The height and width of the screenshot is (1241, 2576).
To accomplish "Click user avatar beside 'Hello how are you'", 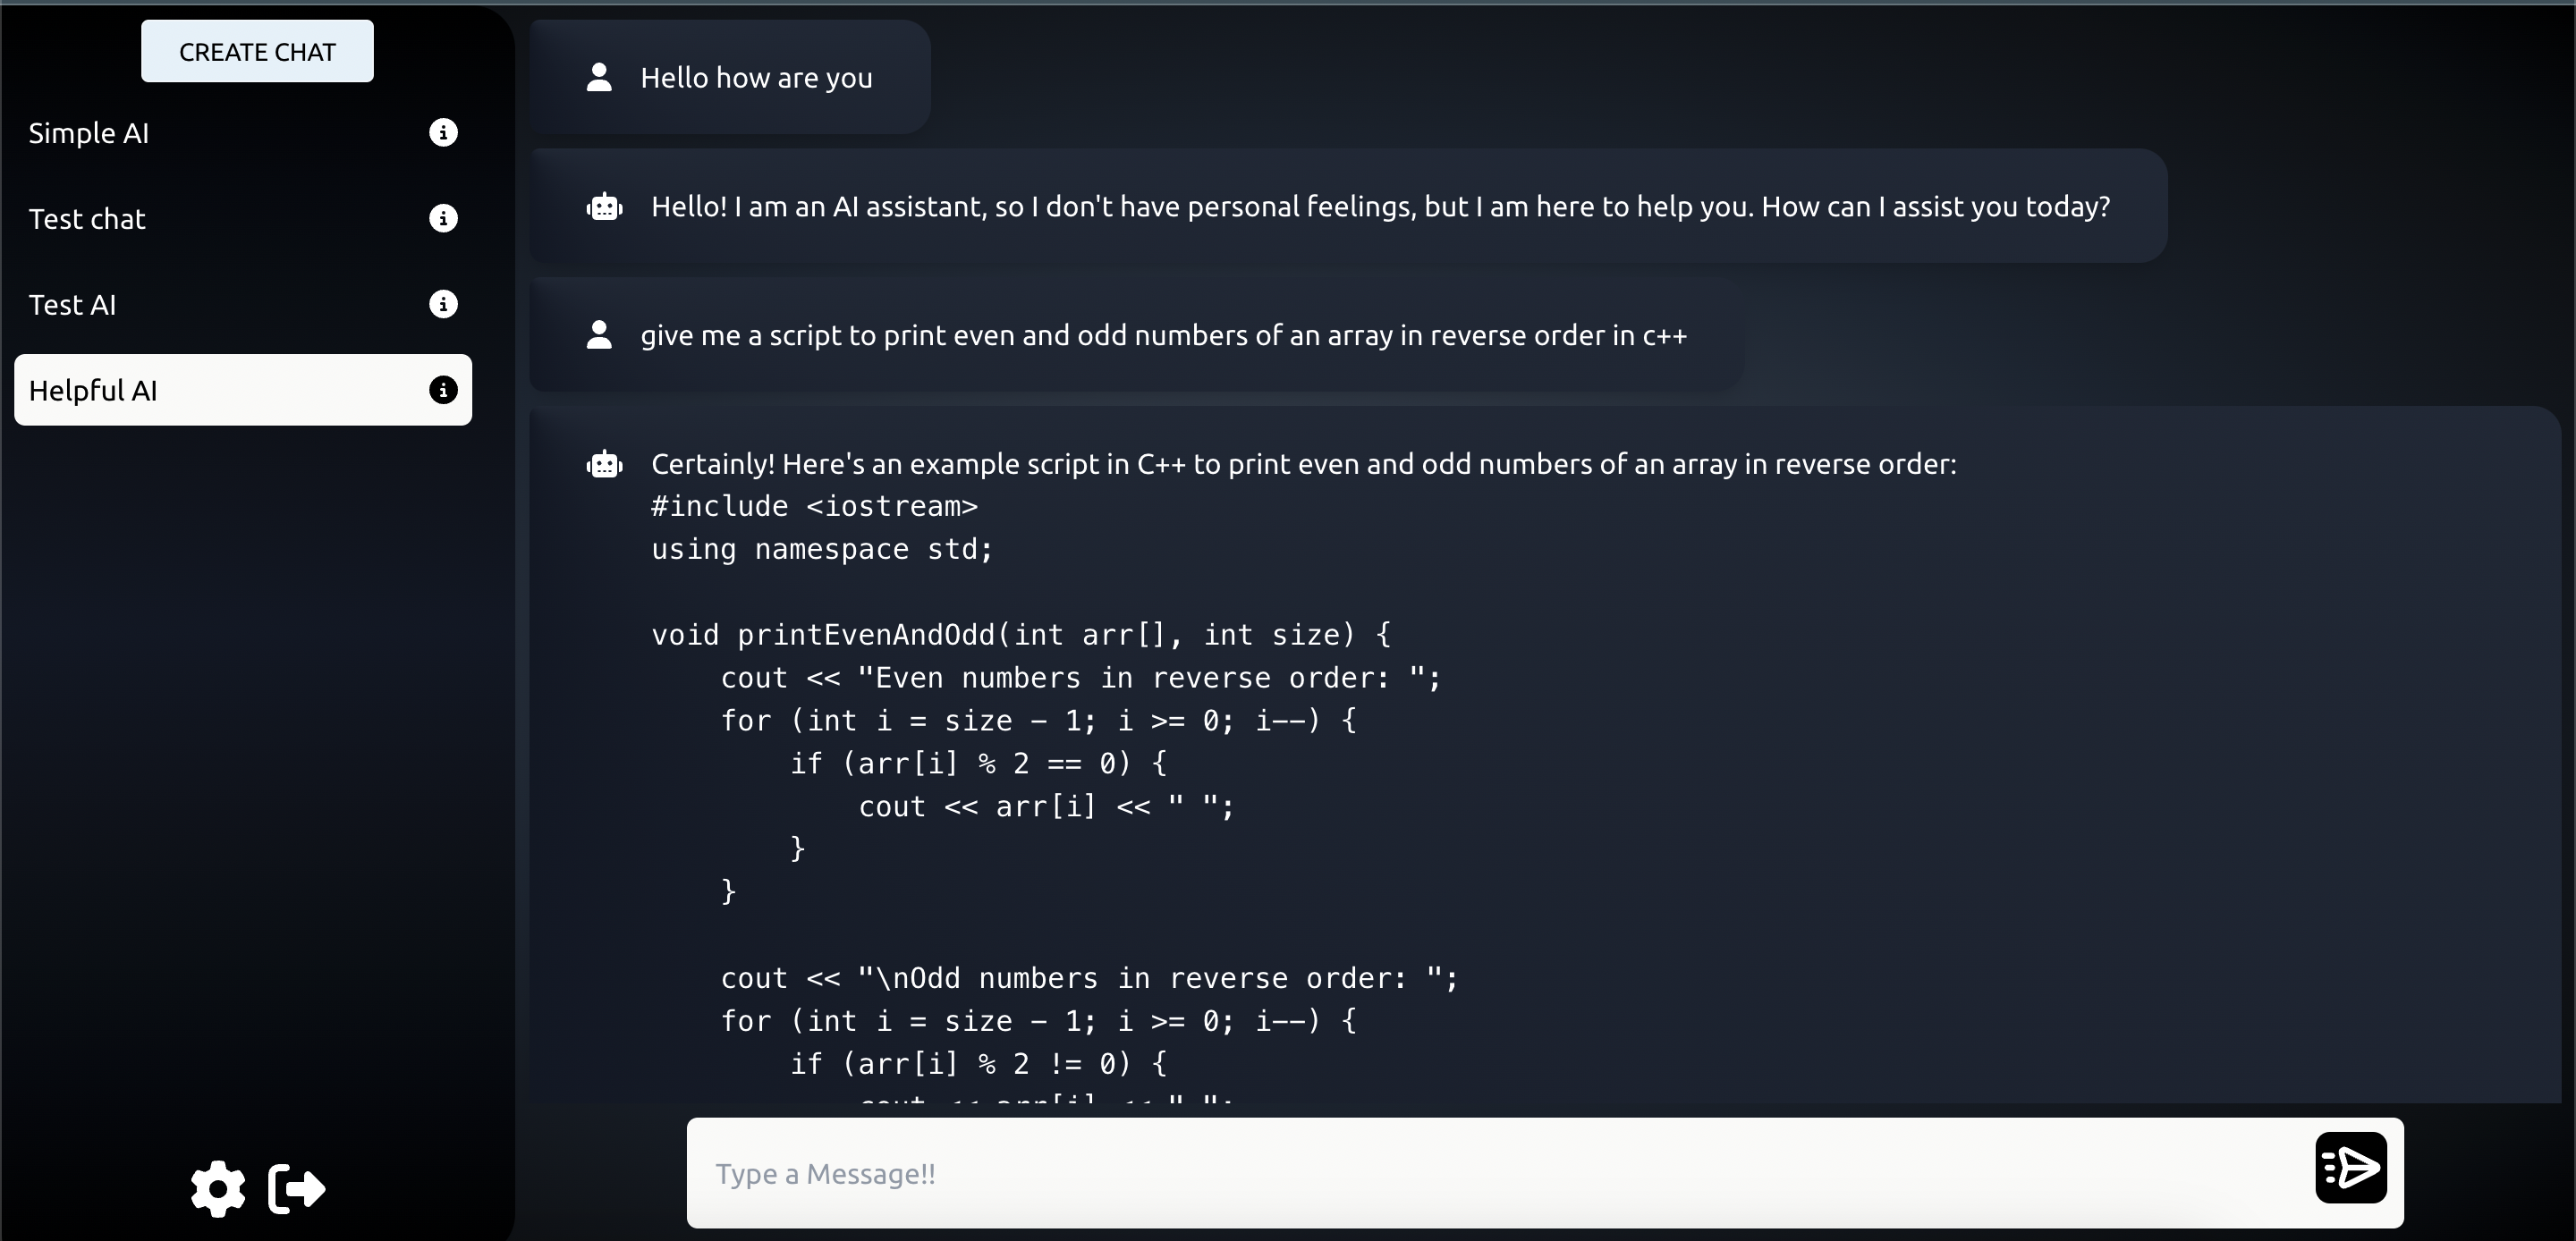I will point(599,77).
